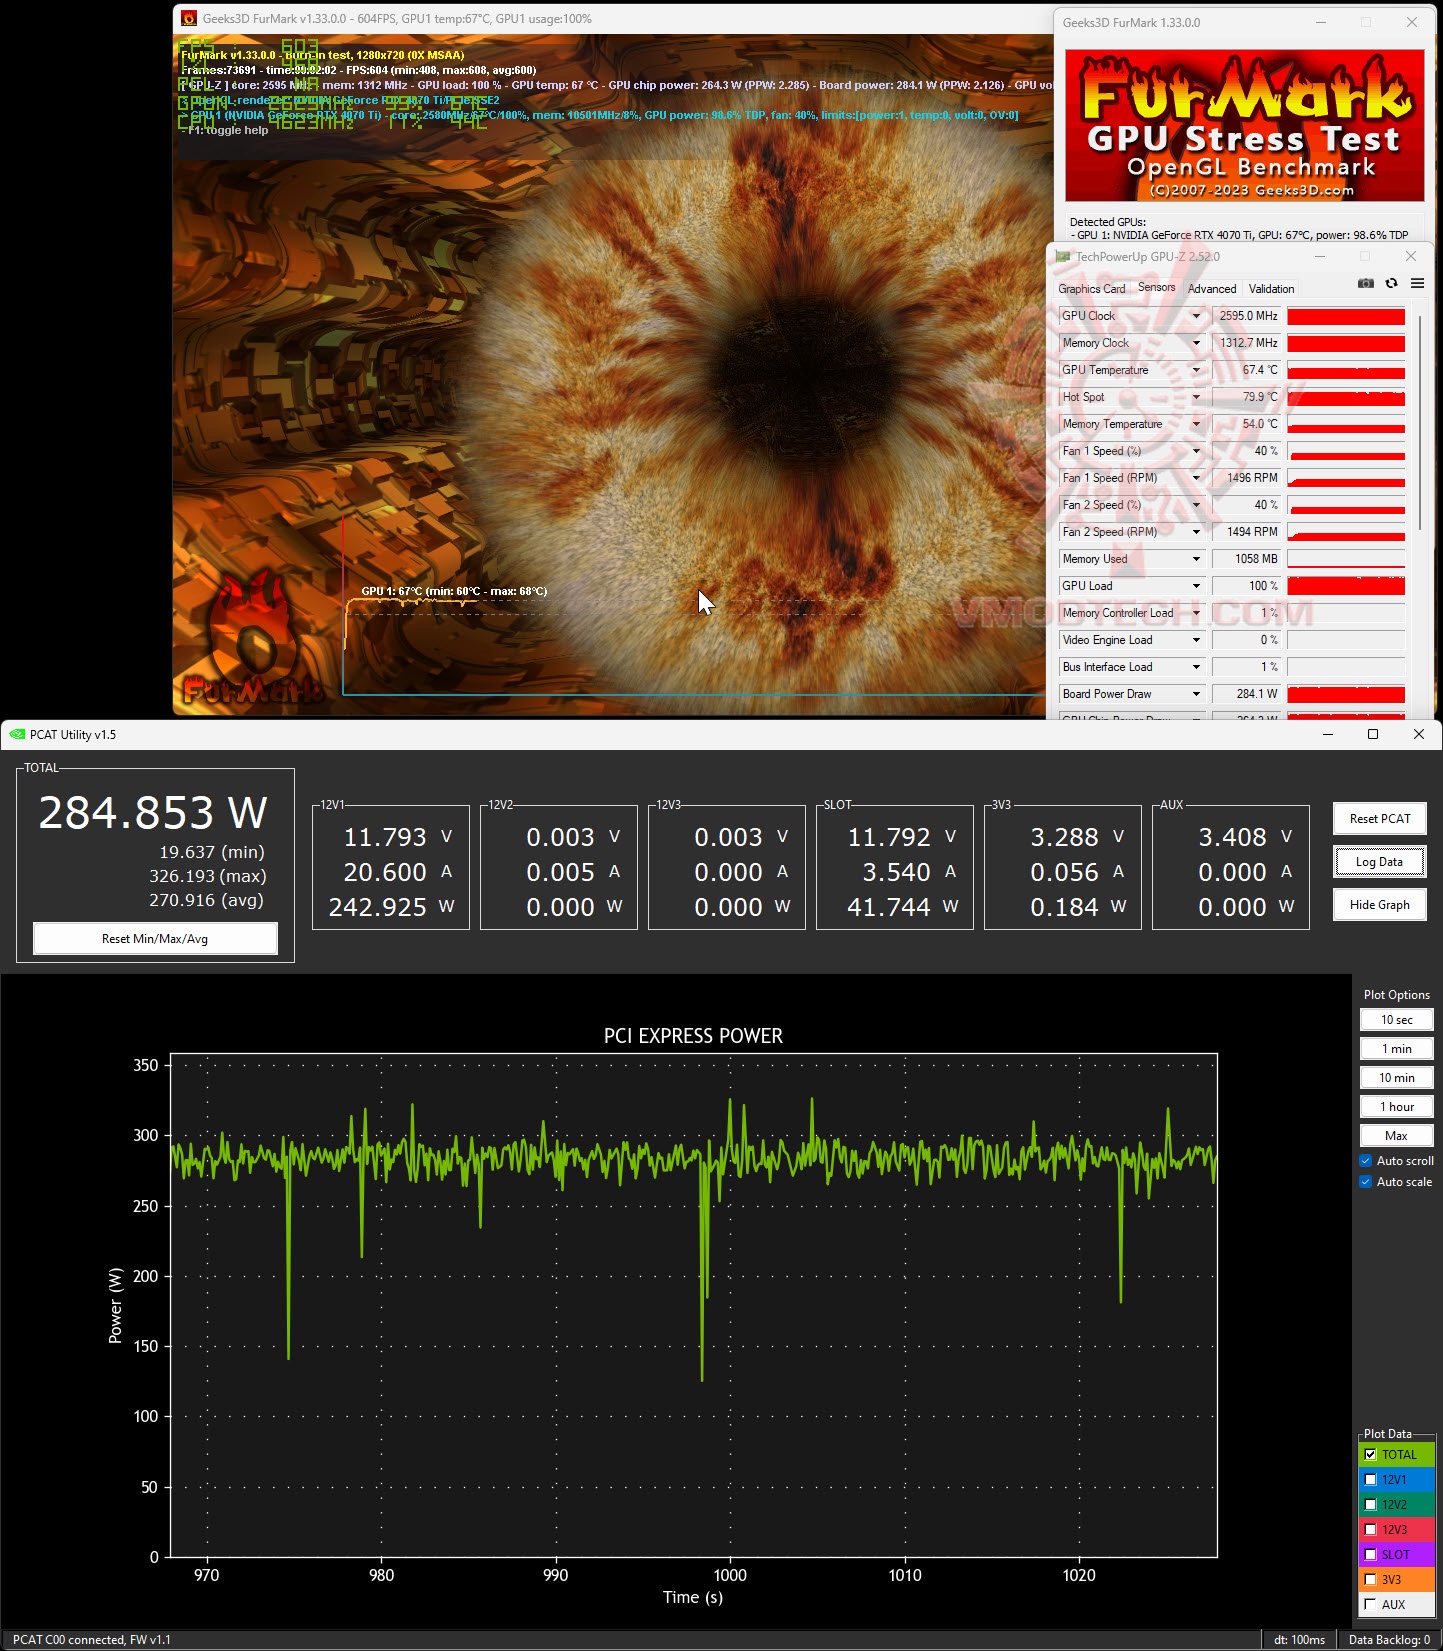
Task: Disable the Auto scroll checkbox
Action: 1366,1161
